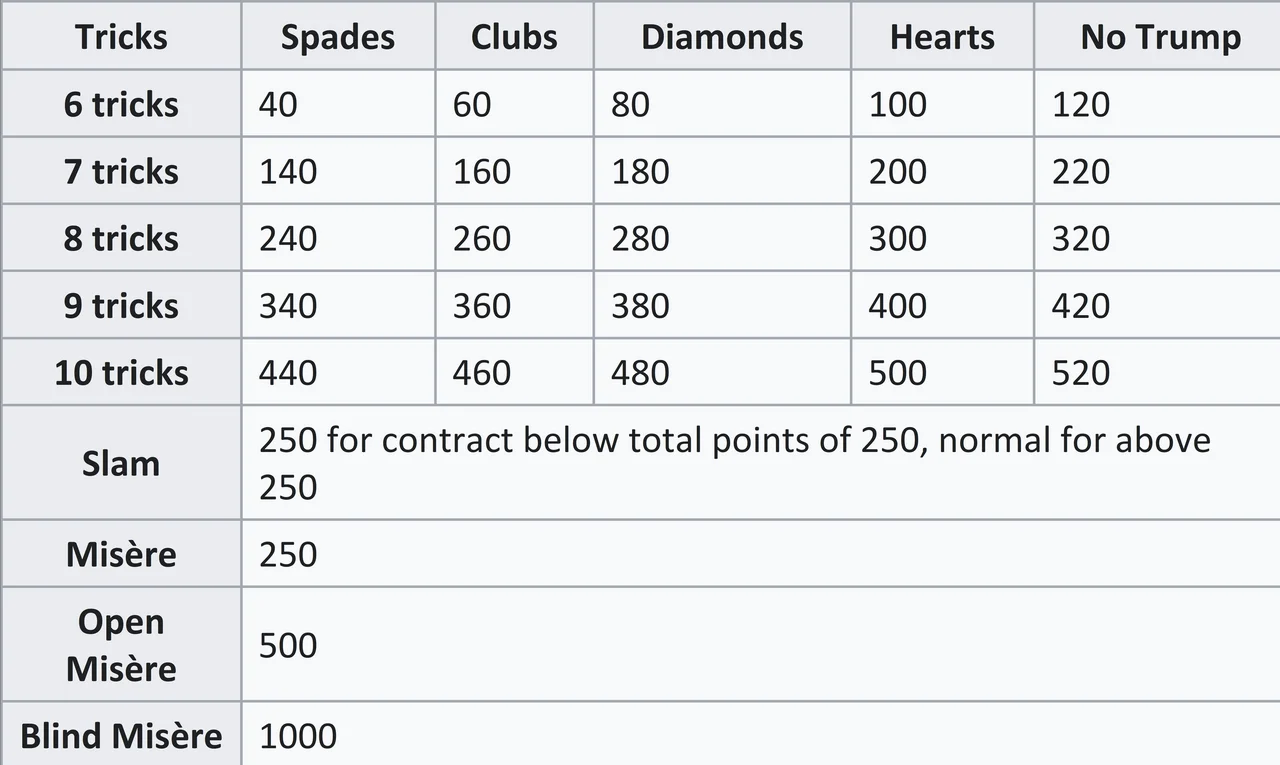Click the Tricks header cell
The width and height of the screenshot is (1280, 765).
point(121,37)
